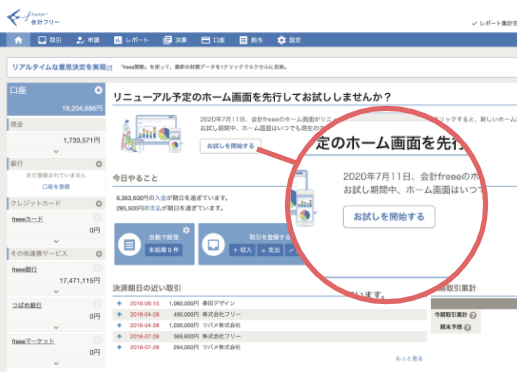517x372 pixels.
Task: Click the 支払 link in 今日やること
Action: point(155,208)
